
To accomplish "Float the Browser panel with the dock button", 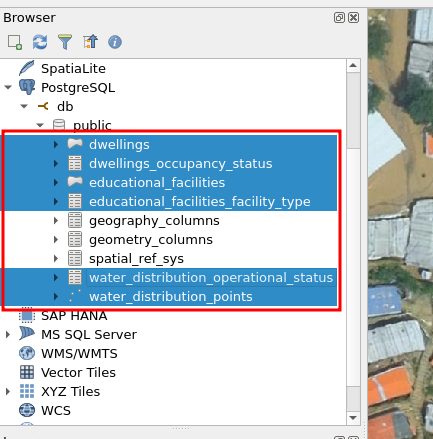I will [339, 17].
